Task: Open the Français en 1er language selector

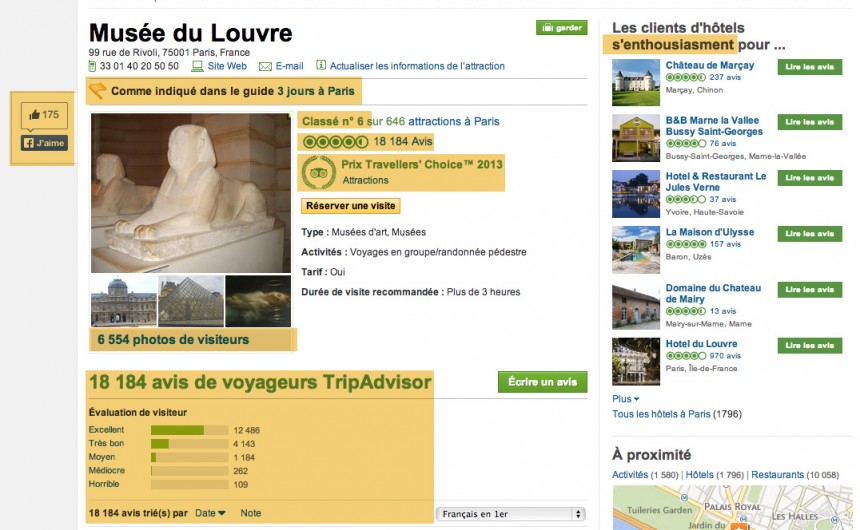Action: click(511, 514)
